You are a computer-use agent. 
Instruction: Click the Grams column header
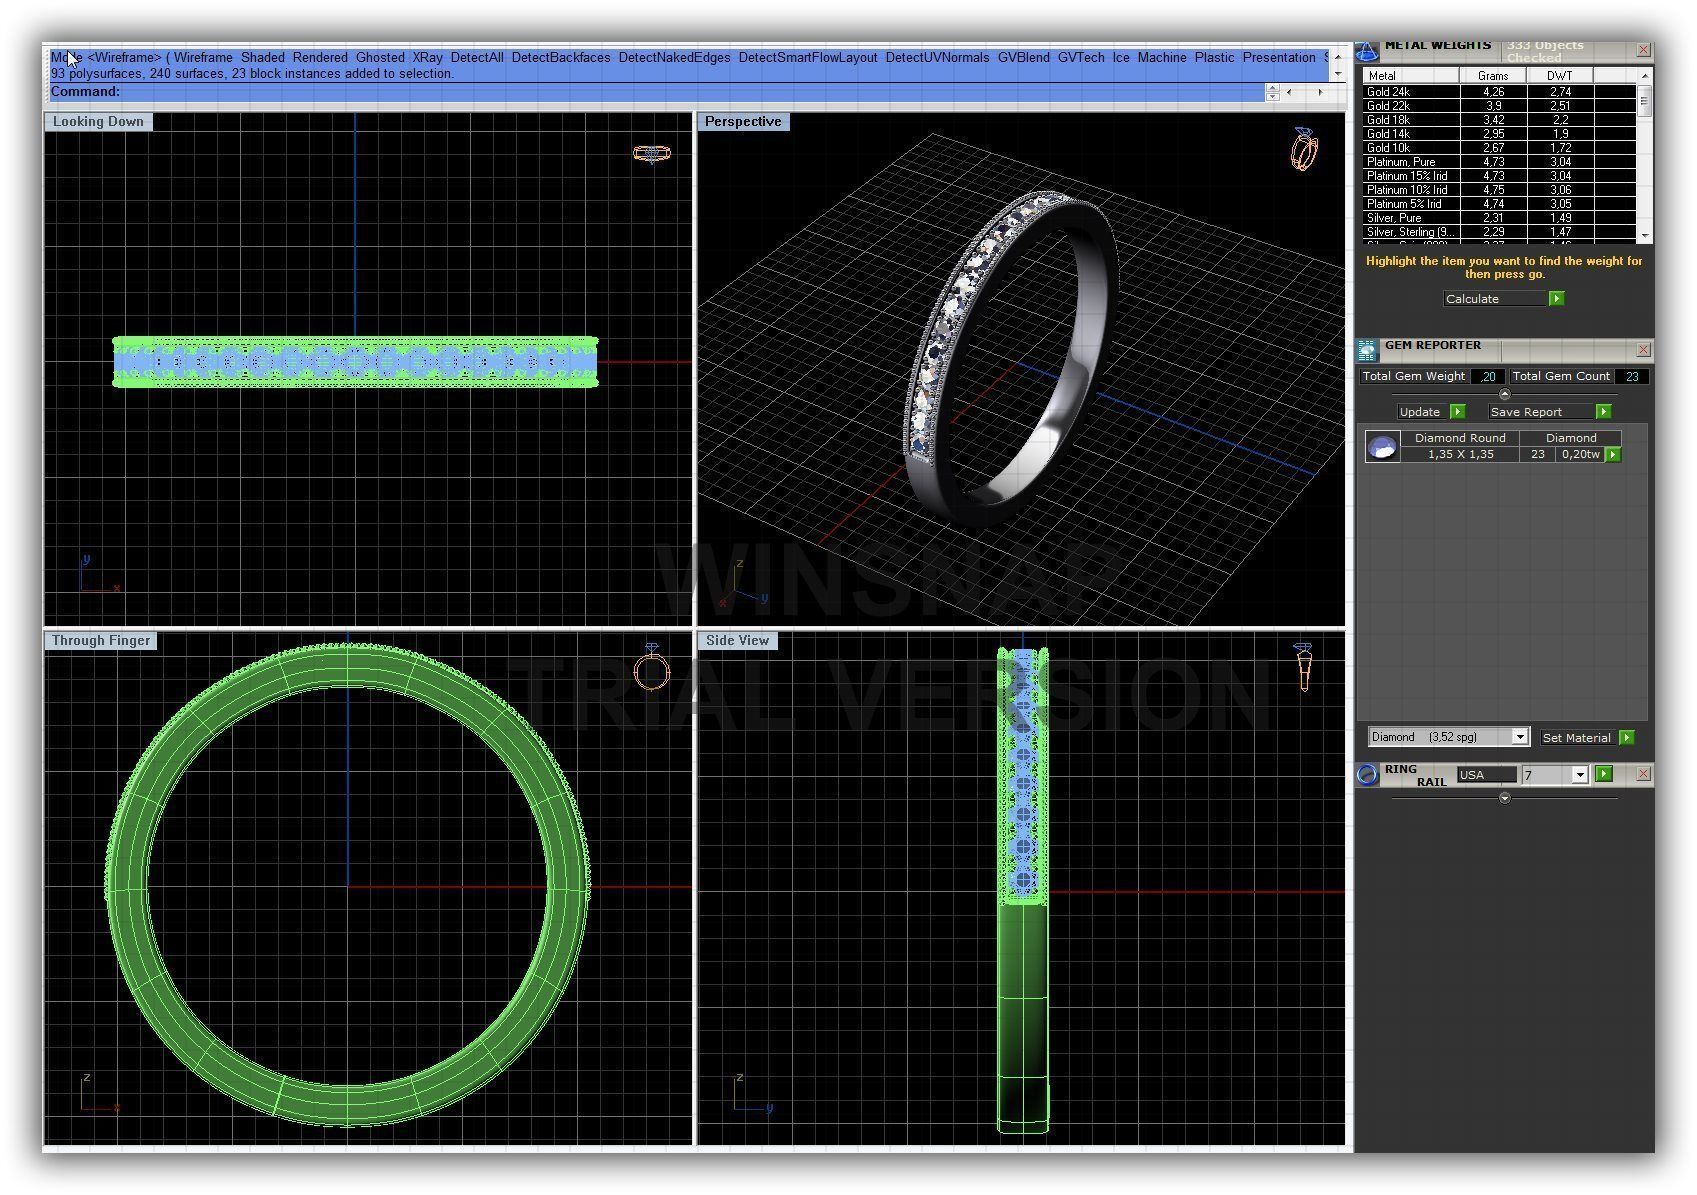(x=1493, y=76)
